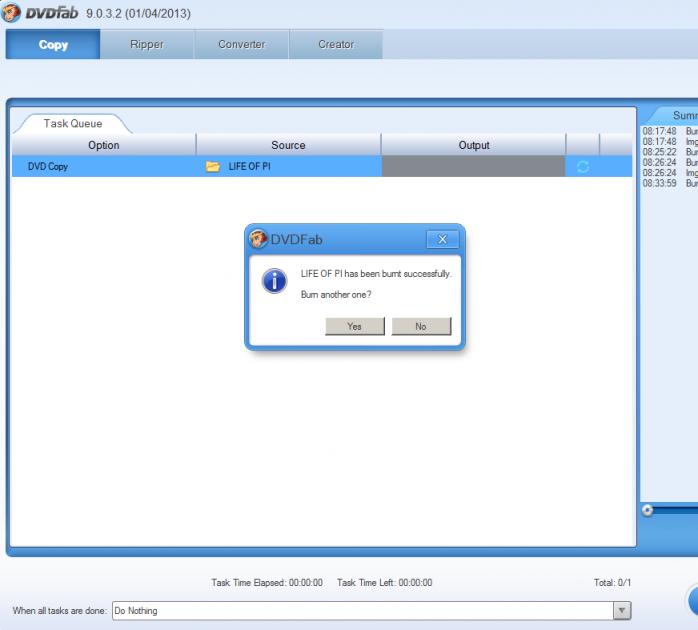698x630 pixels.
Task: Click Task Time Elapsed text
Action: 267,582
